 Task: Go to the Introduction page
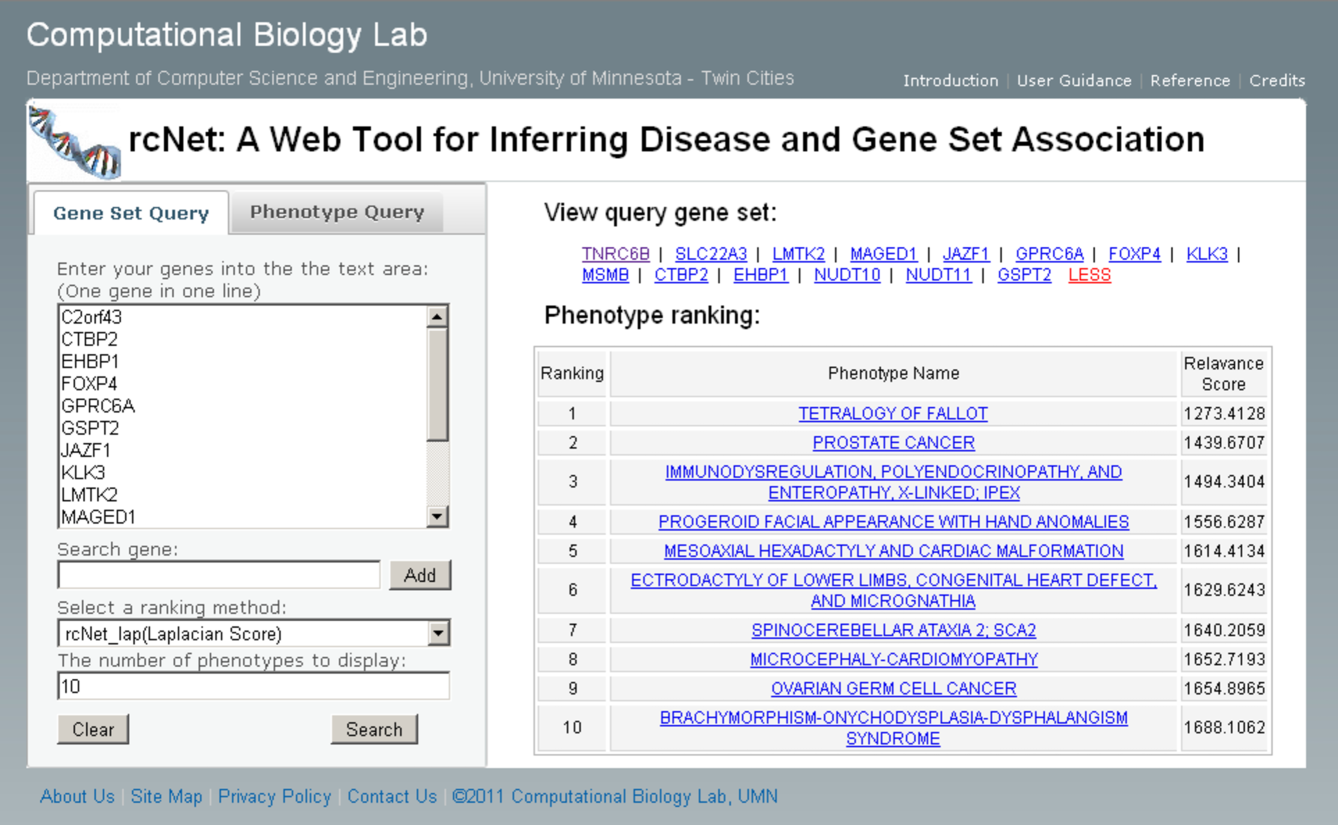point(950,81)
